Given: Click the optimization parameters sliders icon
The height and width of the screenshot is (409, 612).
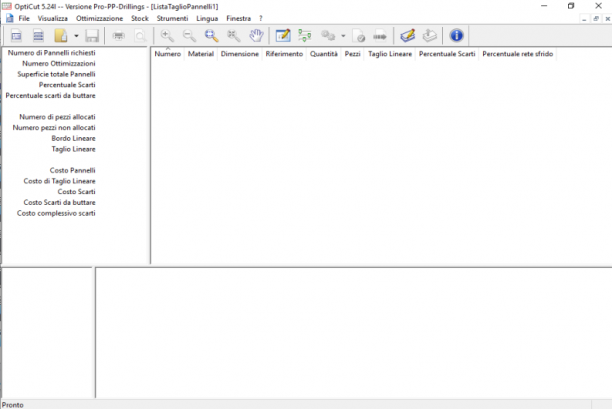Looking at the screenshot, I should click(x=305, y=36).
